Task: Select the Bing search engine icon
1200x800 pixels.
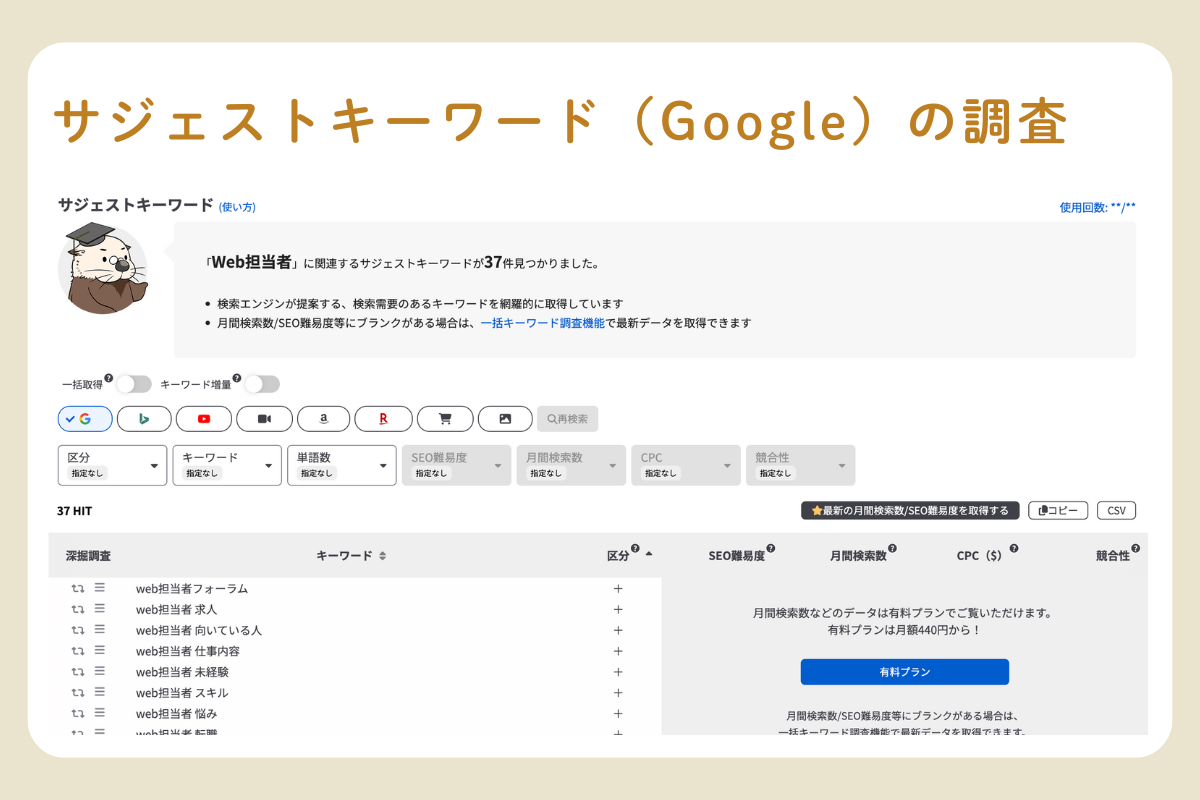Action: pos(144,419)
